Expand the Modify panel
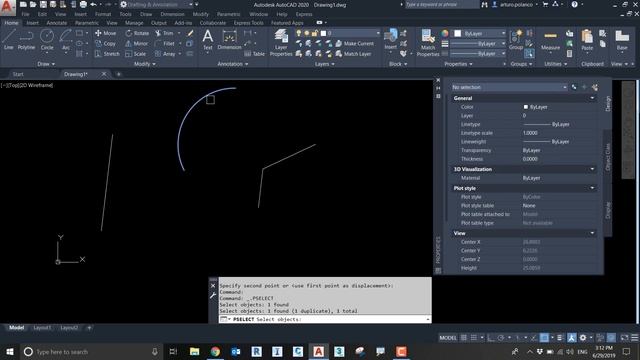The width and height of the screenshot is (640, 360). (144, 64)
